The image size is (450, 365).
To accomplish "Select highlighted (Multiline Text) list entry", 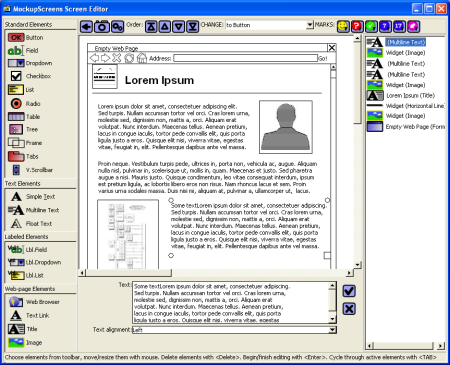I will pos(406,42).
